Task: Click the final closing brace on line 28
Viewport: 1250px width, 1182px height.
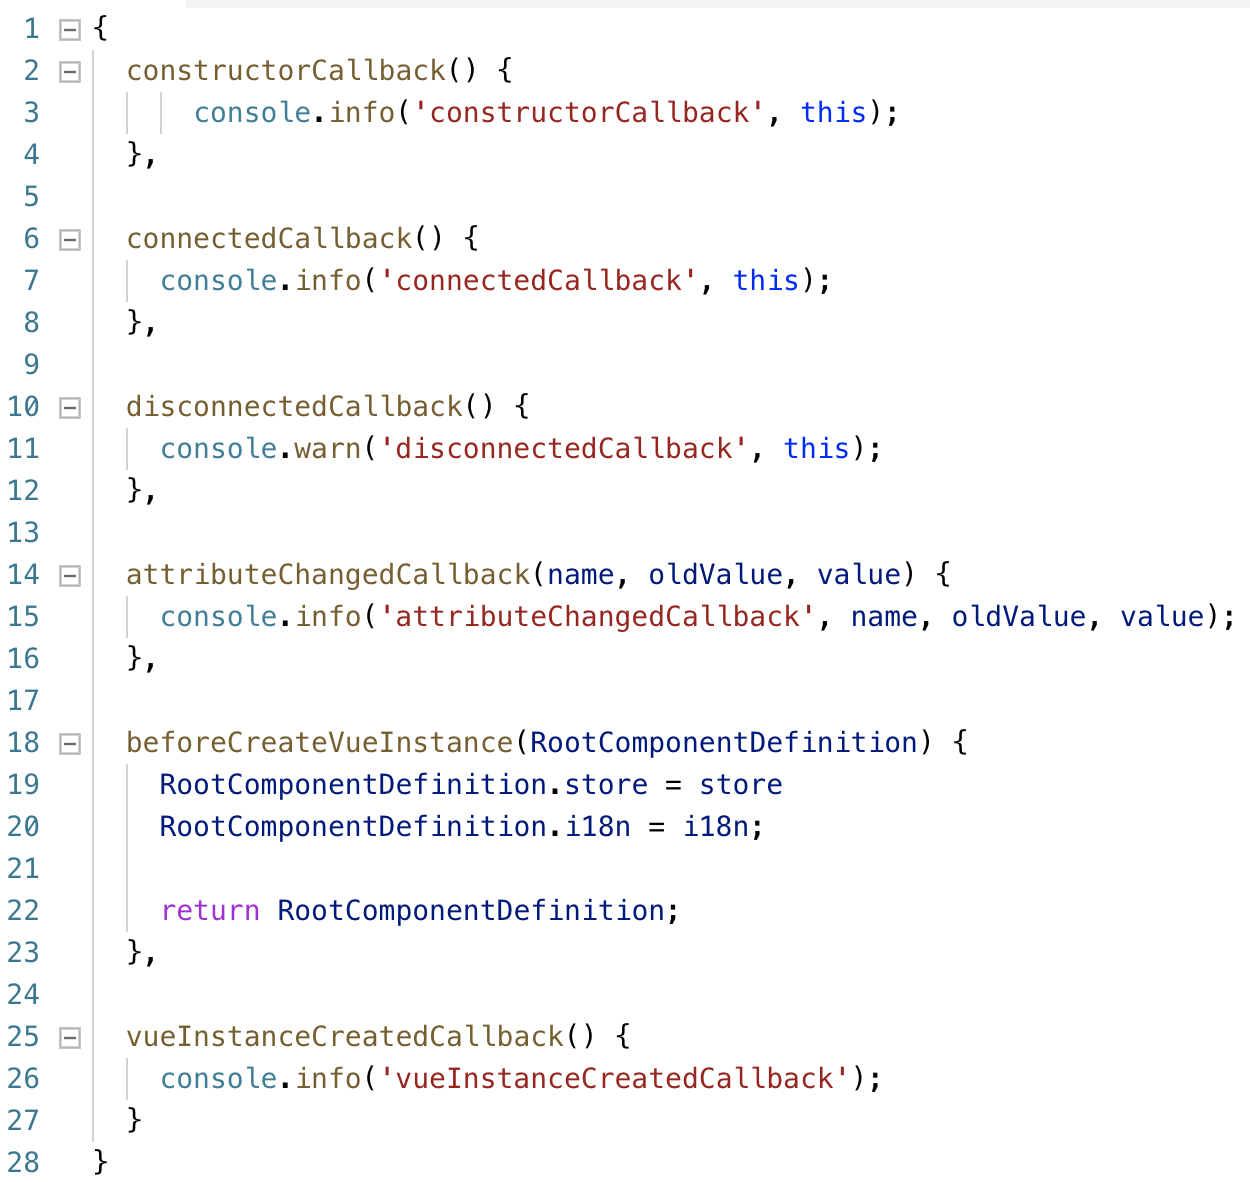Action: tap(100, 1163)
